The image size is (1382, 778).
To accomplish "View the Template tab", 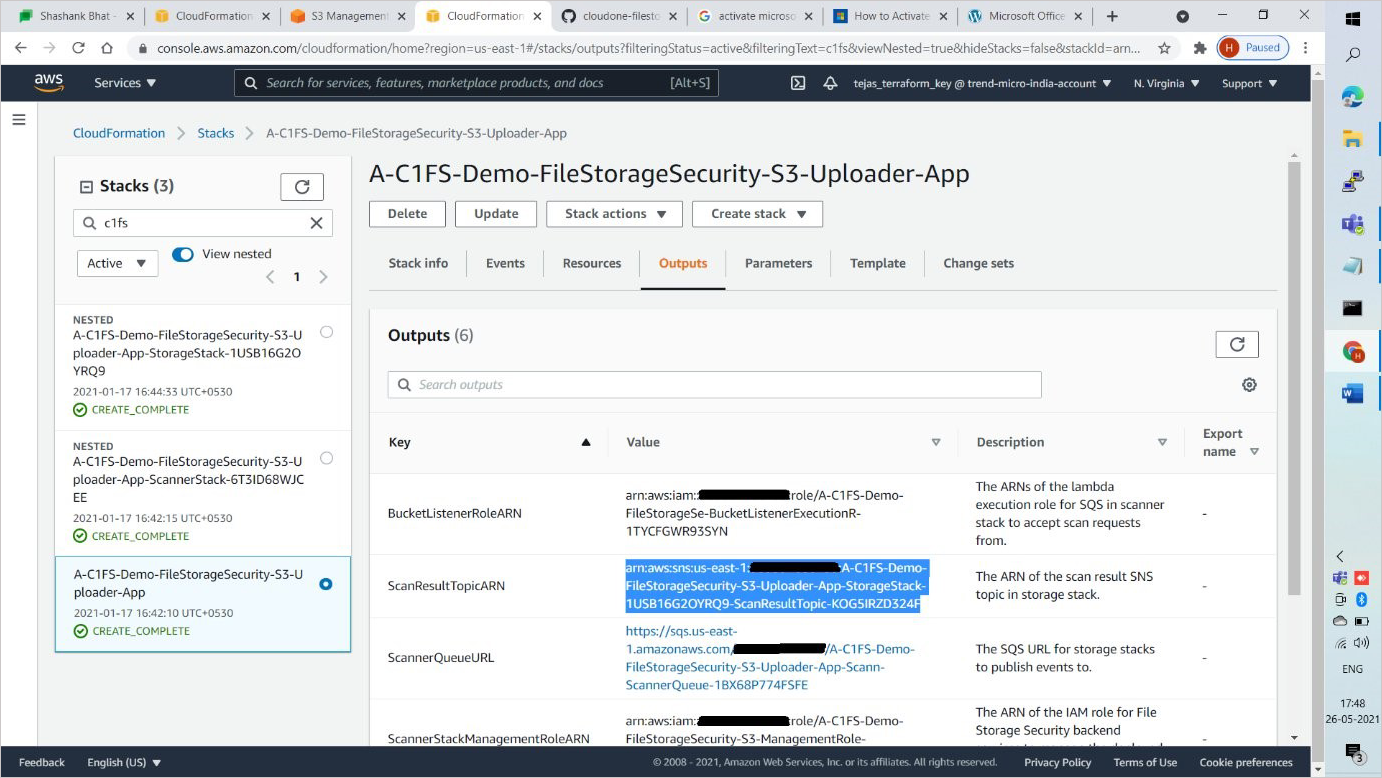I will (x=878, y=263).
